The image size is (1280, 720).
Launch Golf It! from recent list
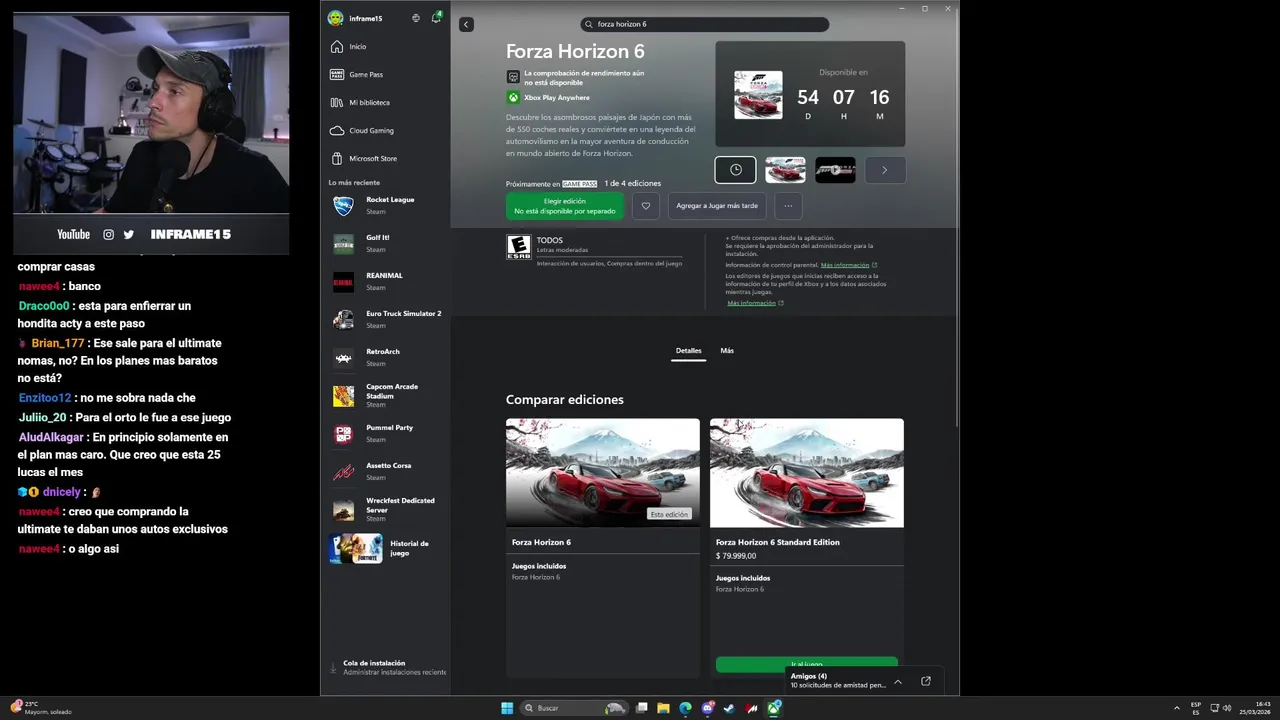coord(385,244)
